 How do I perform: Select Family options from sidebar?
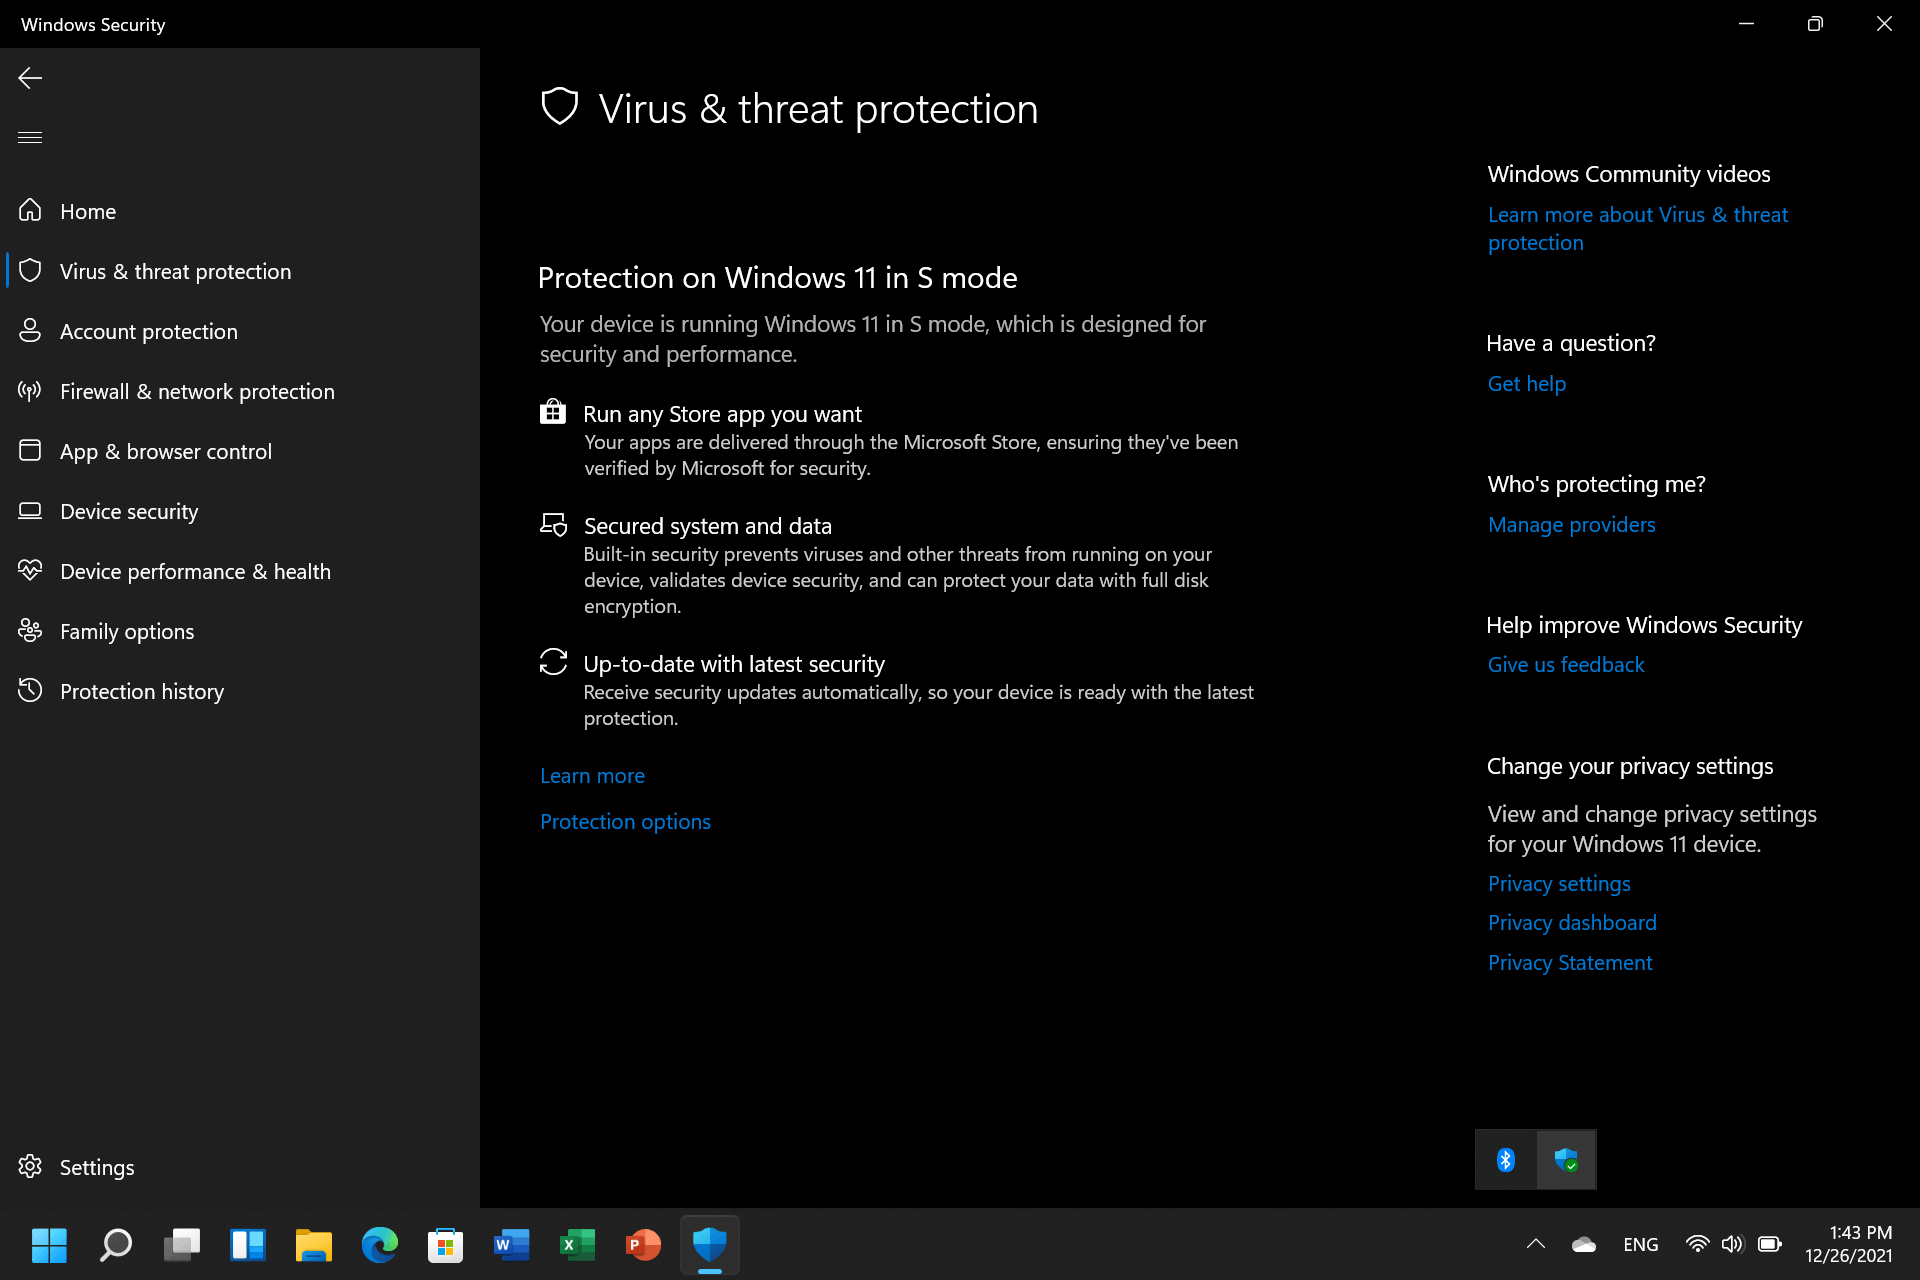coord(127,630)
